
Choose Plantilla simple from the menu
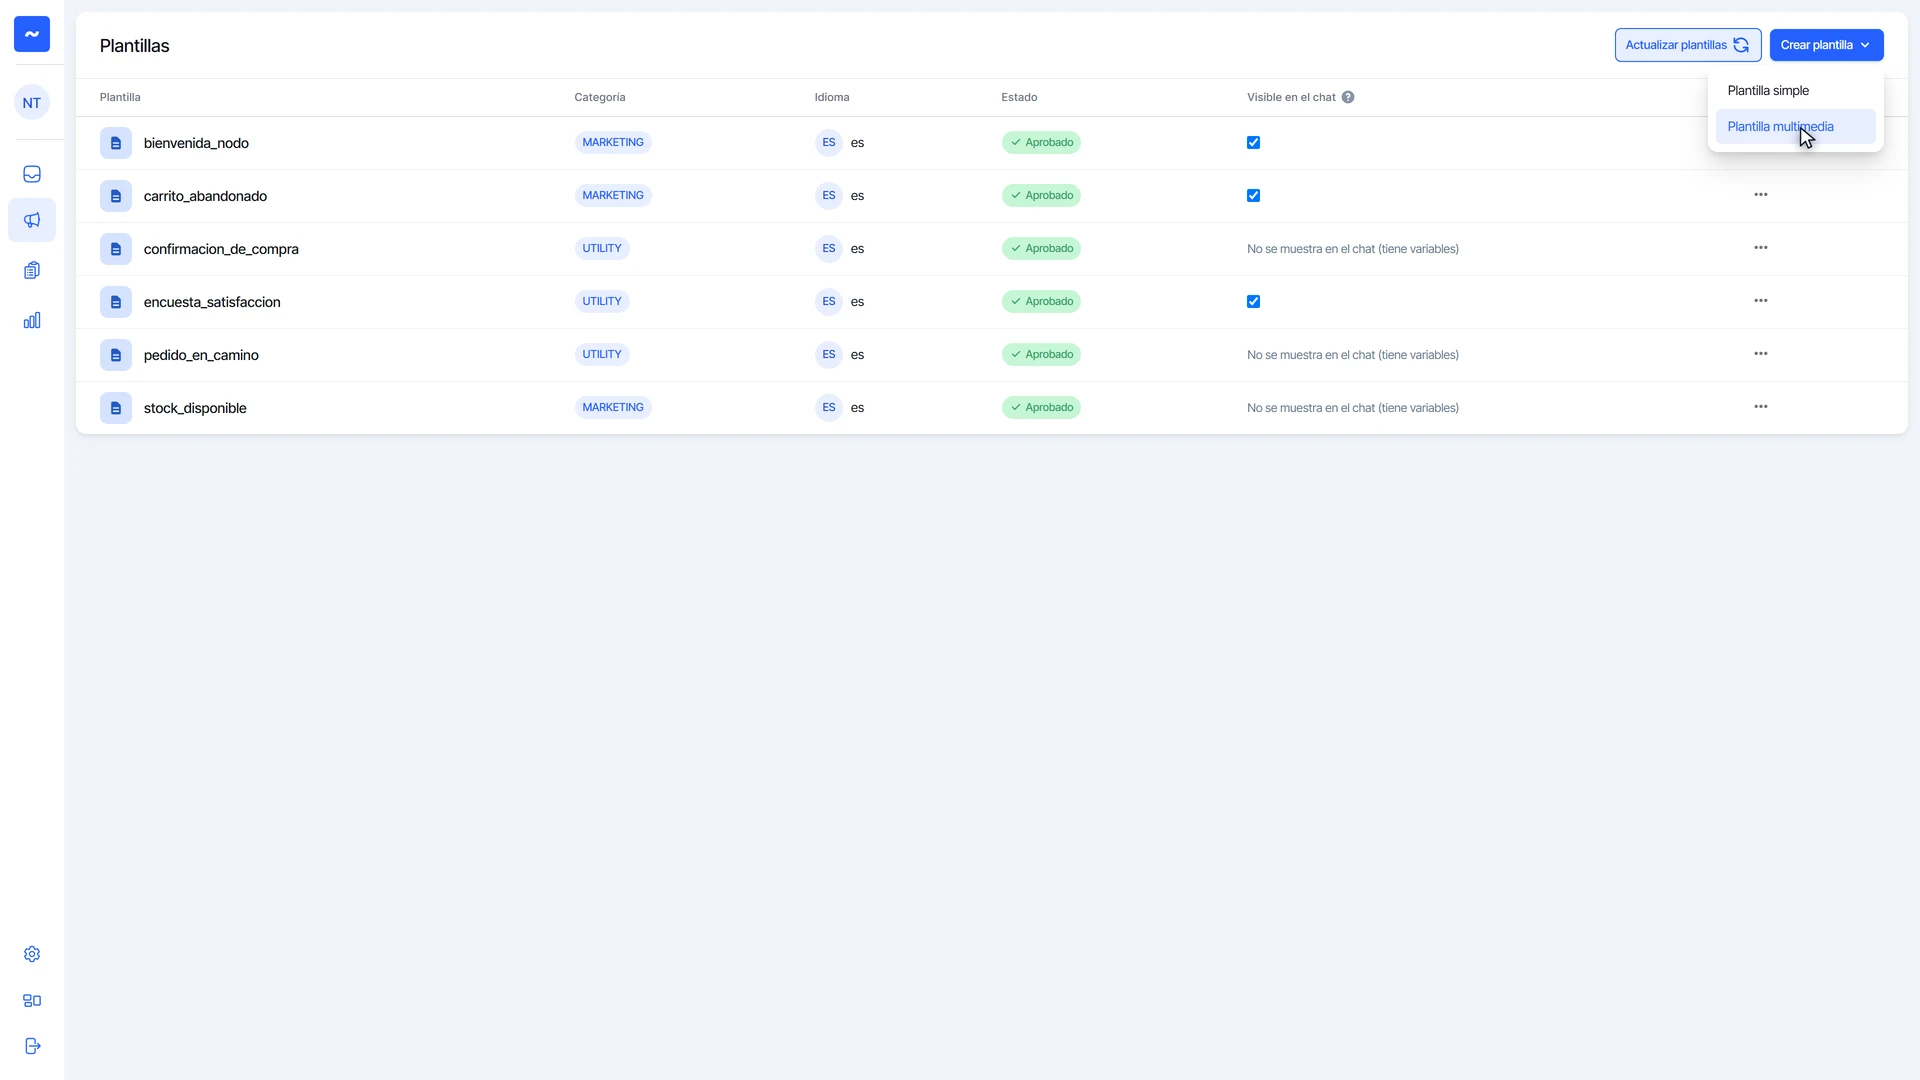click(x=1795, y=91)
